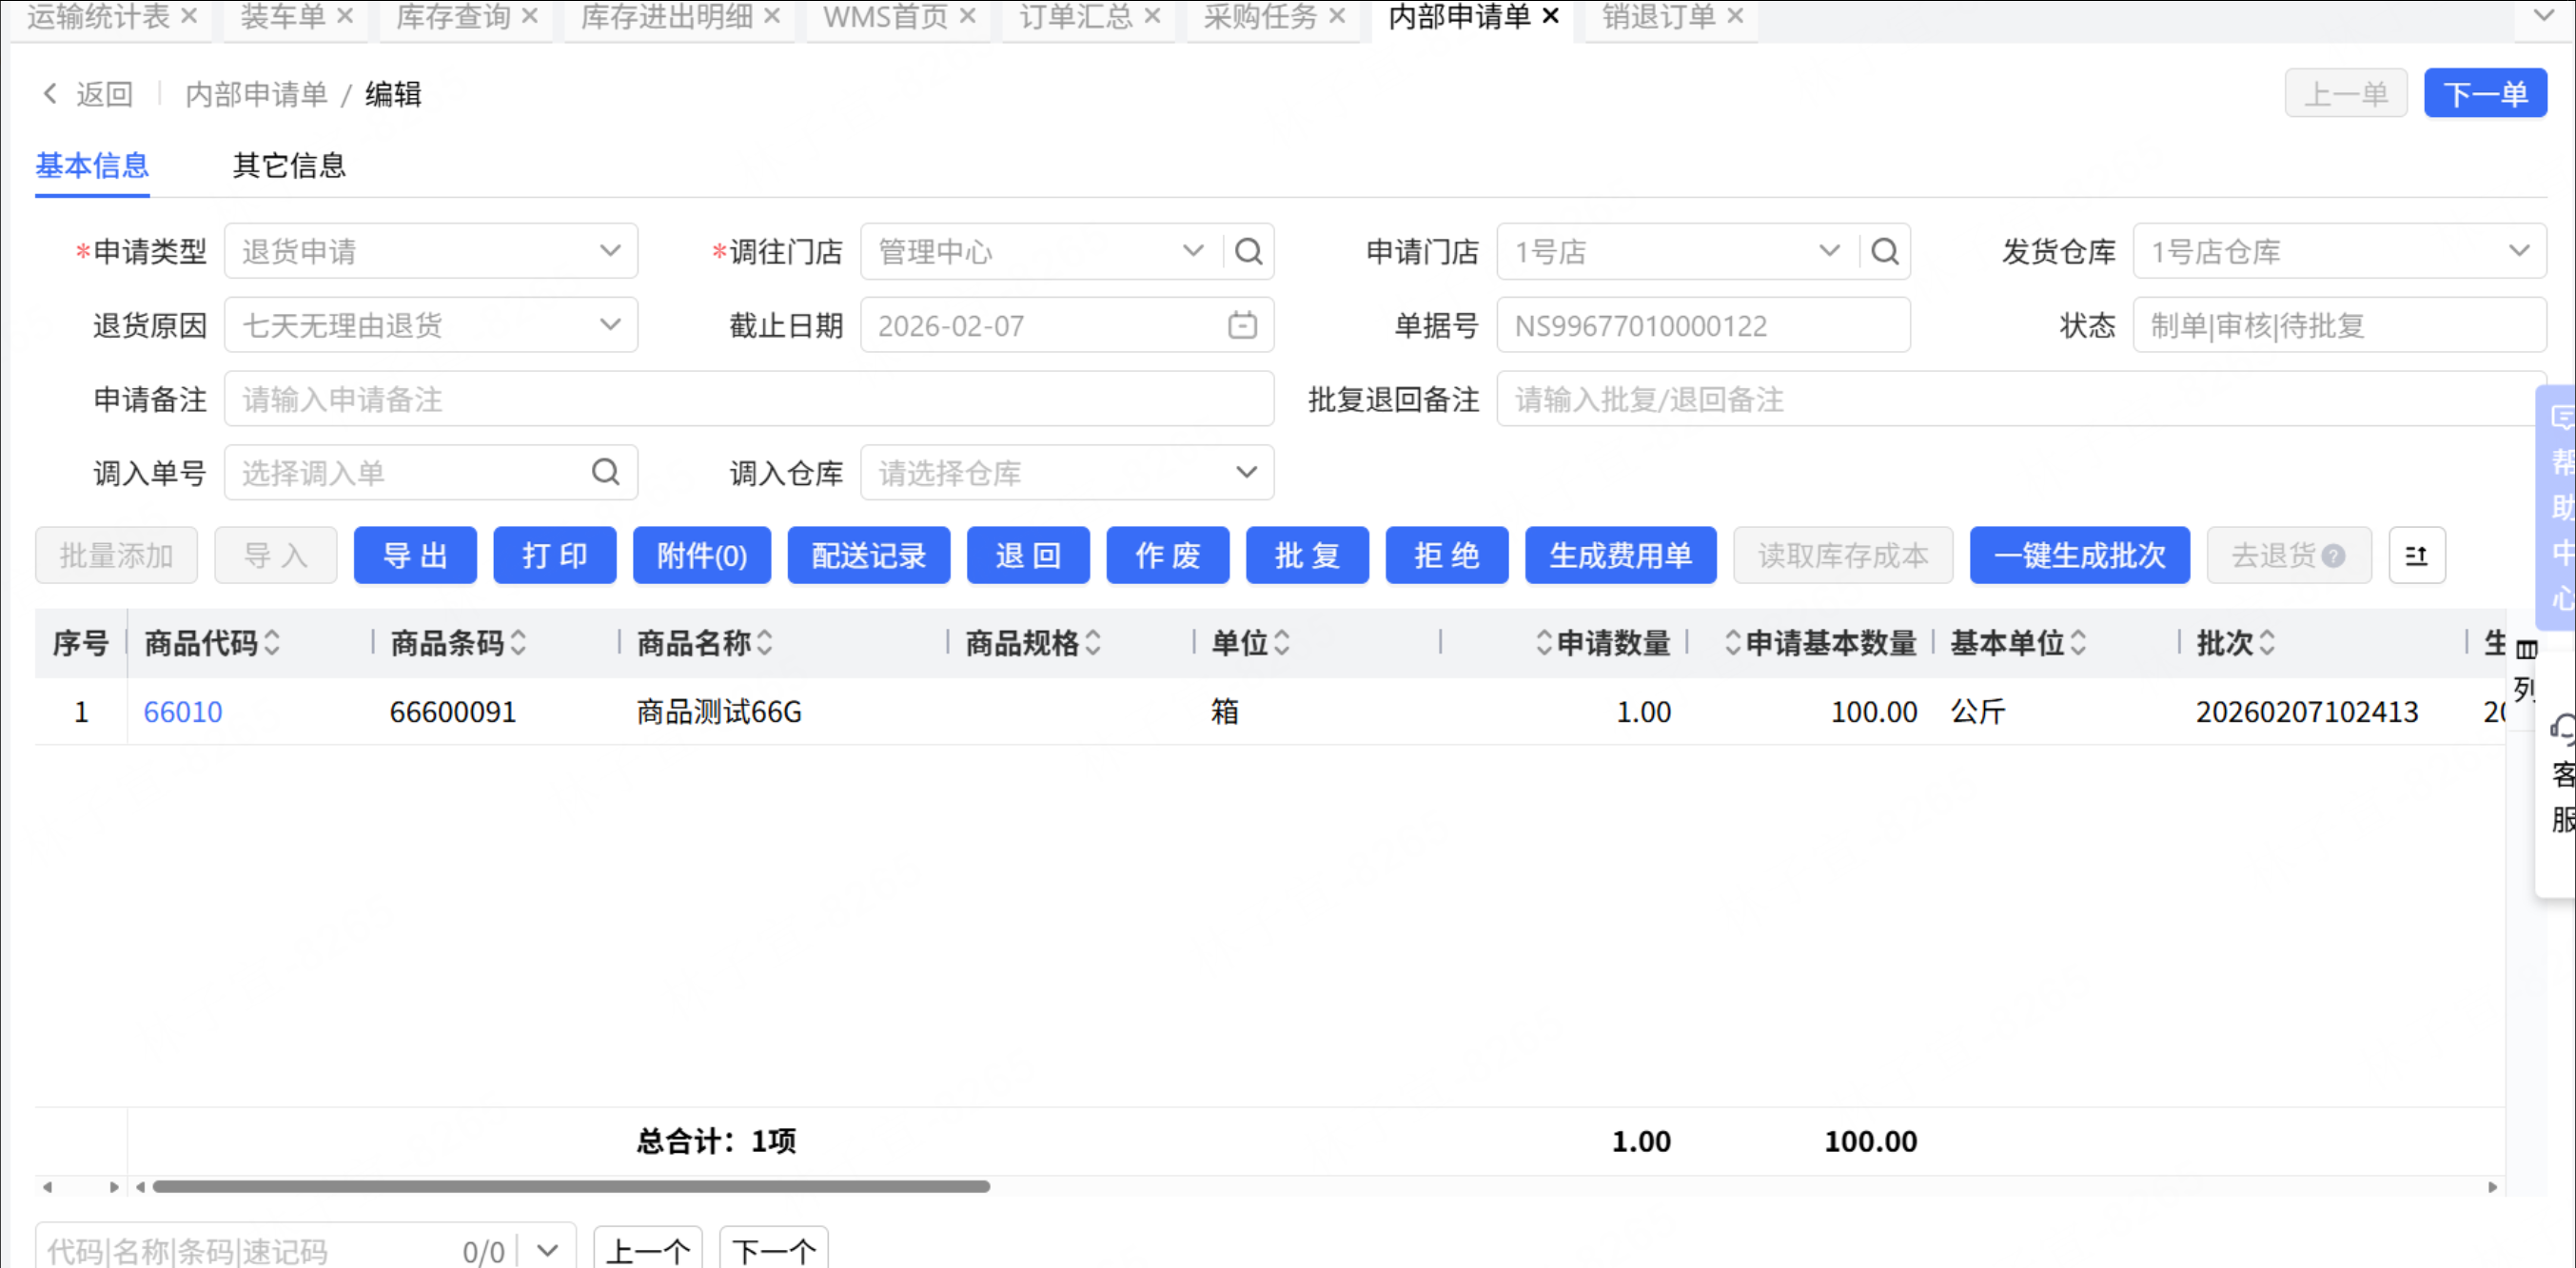
Task: Switch to the 其它信息 tab
Action: point(289,165)
